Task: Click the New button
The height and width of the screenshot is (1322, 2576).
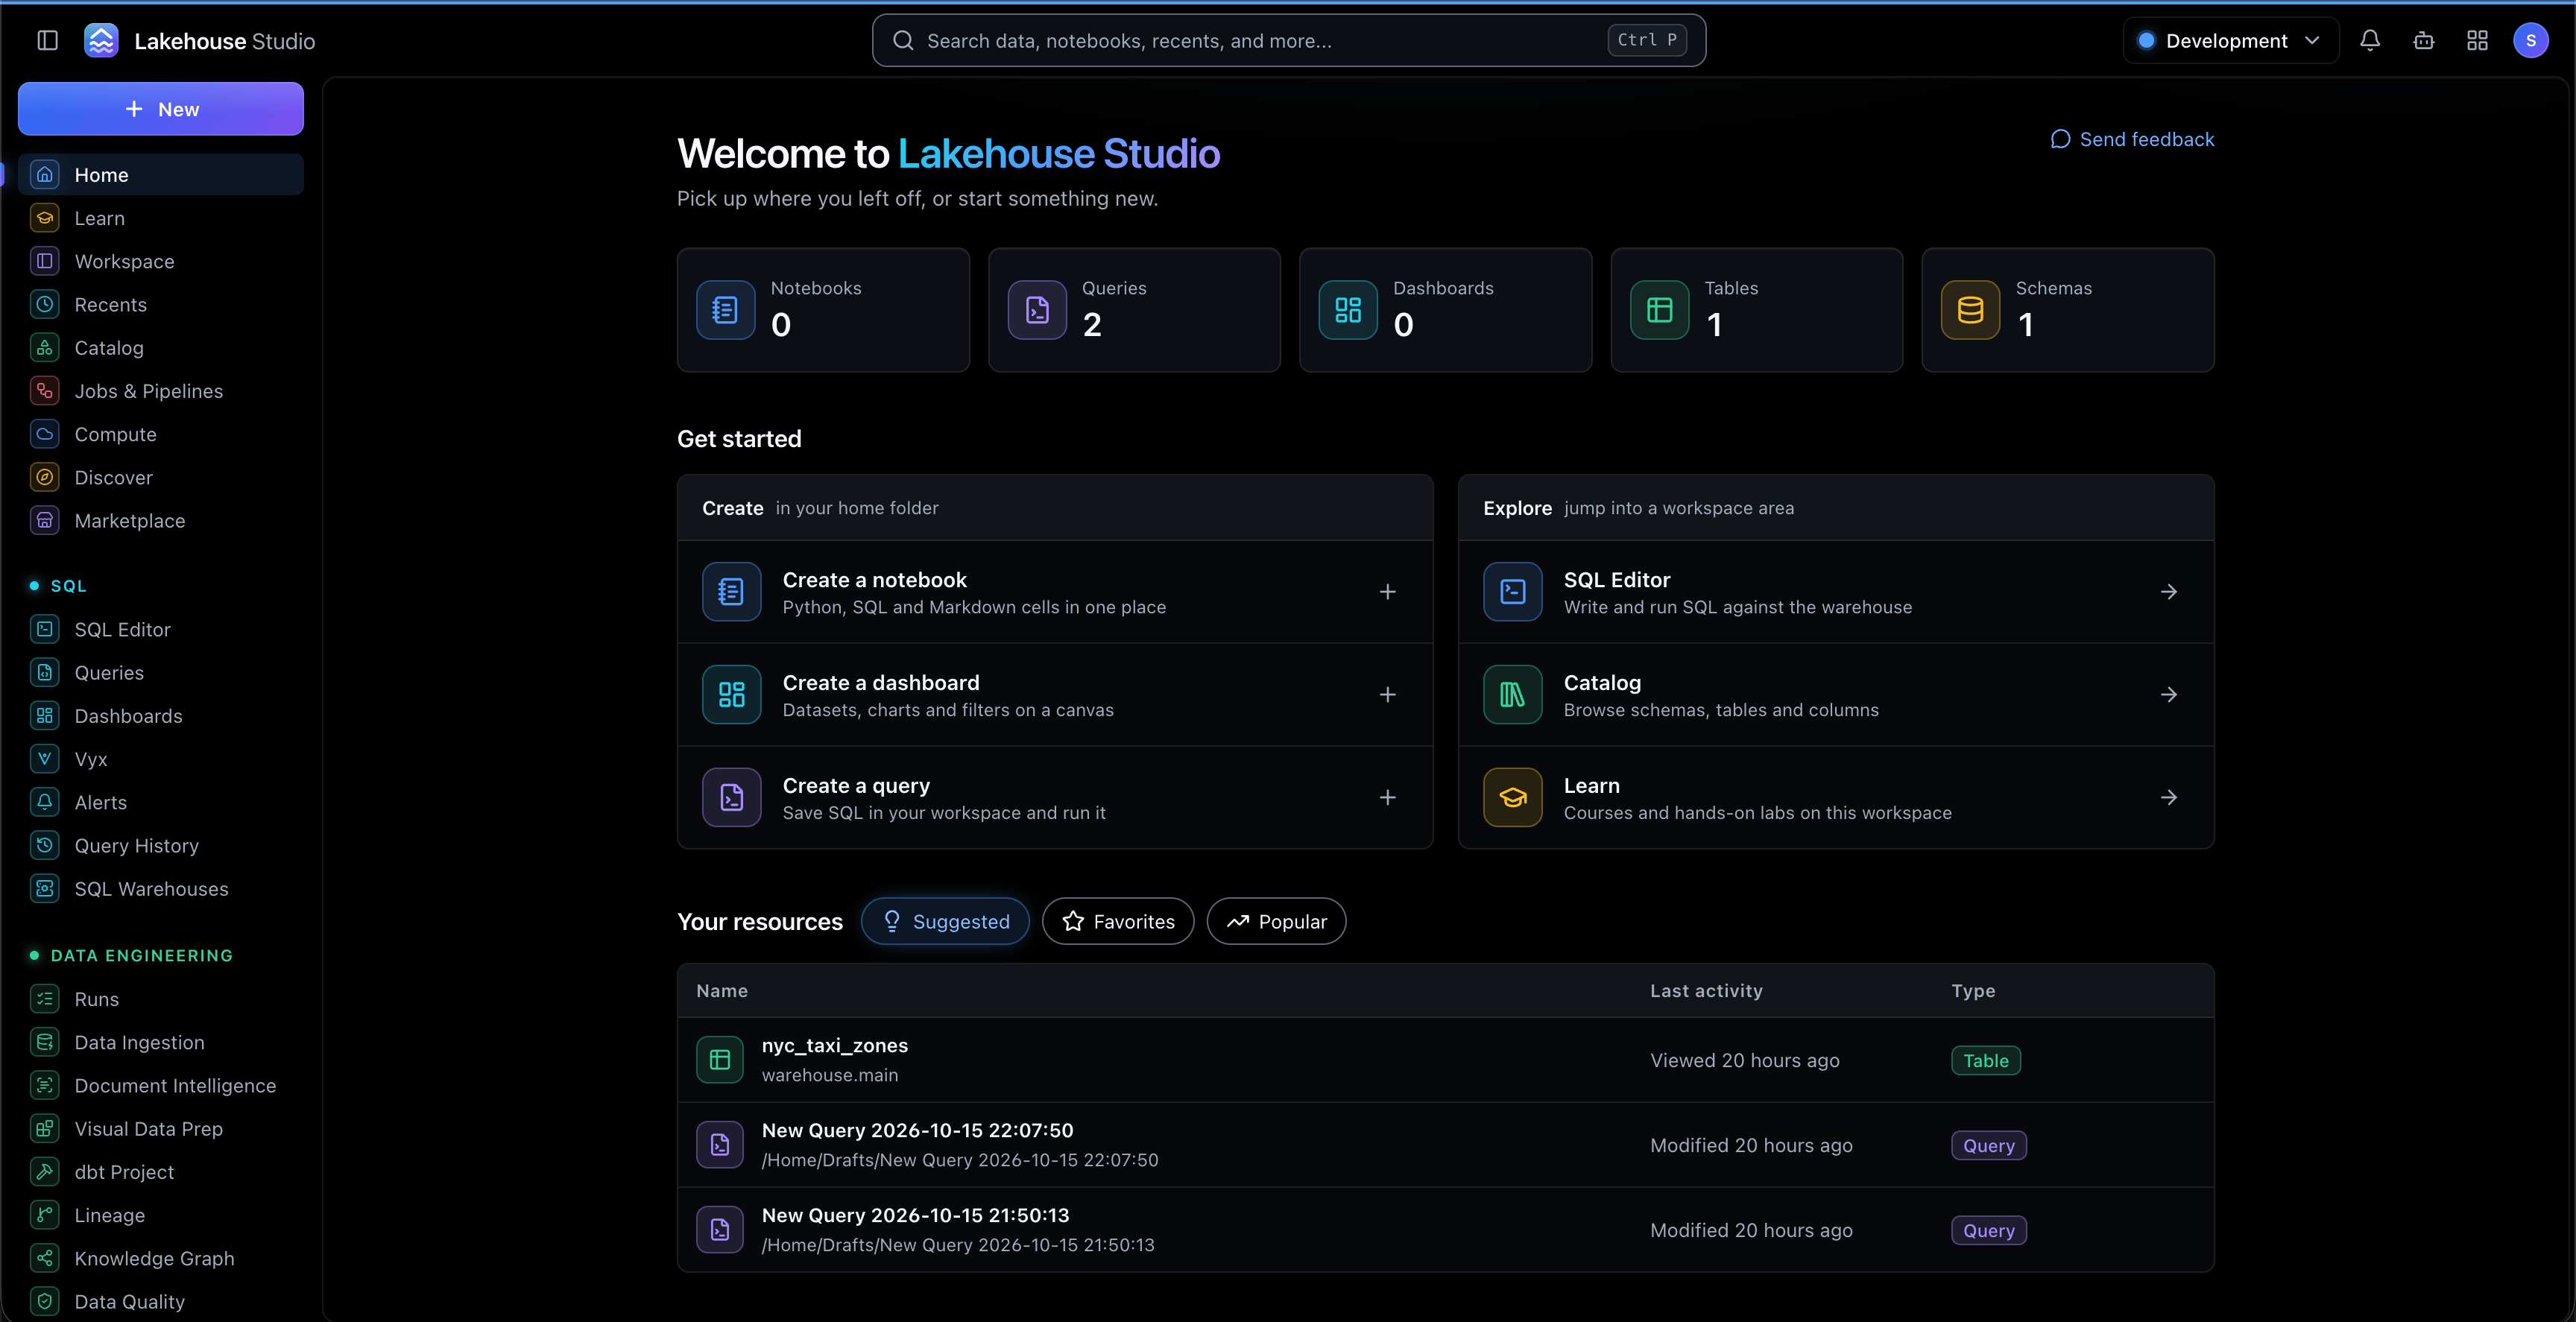Action: pos(161,109)
